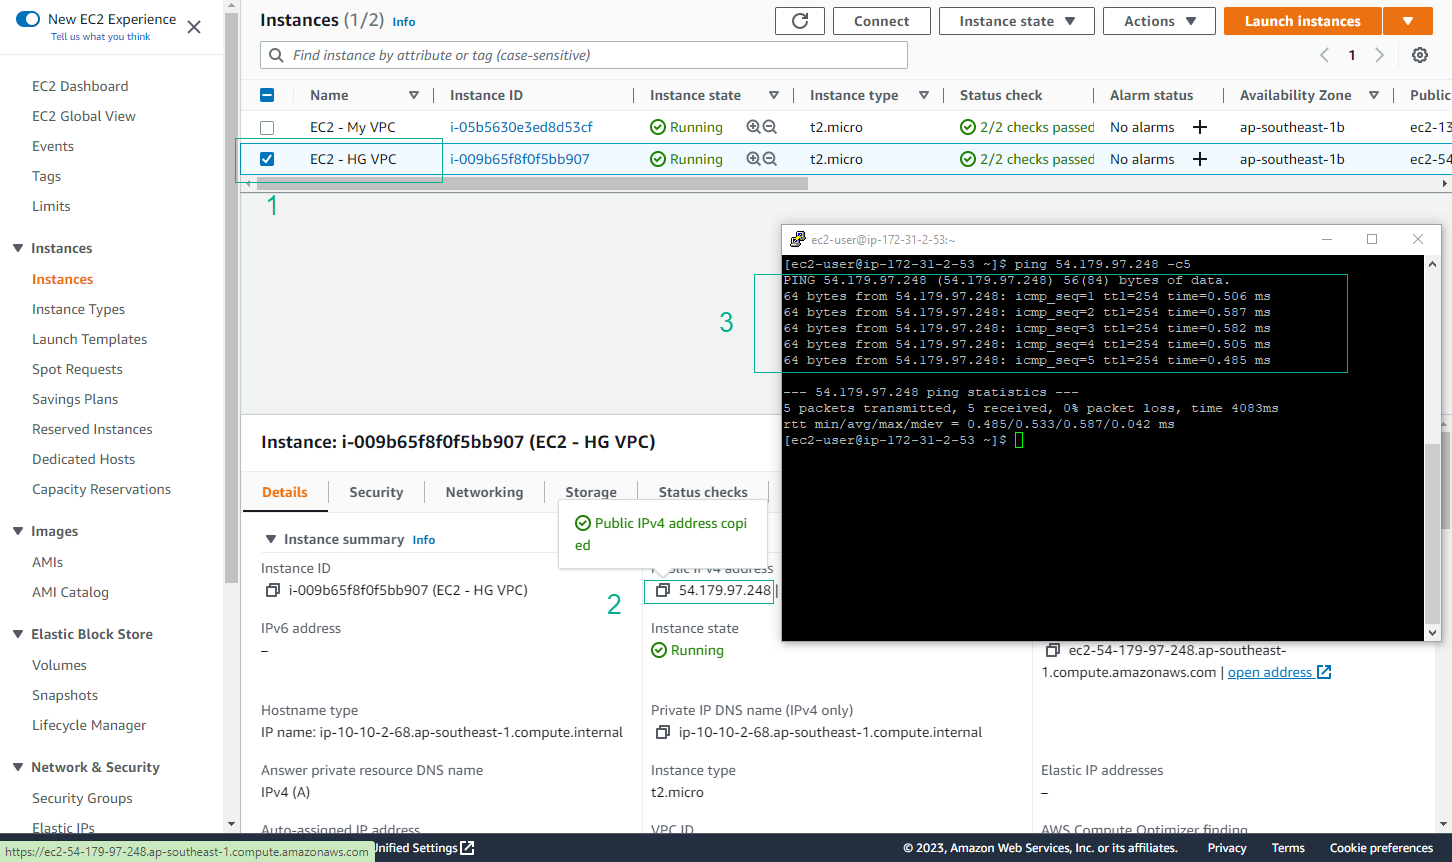Open the Launch instances split arrow dropdown
This screenshot has width=1452, height=862.
pos(1408,21)
